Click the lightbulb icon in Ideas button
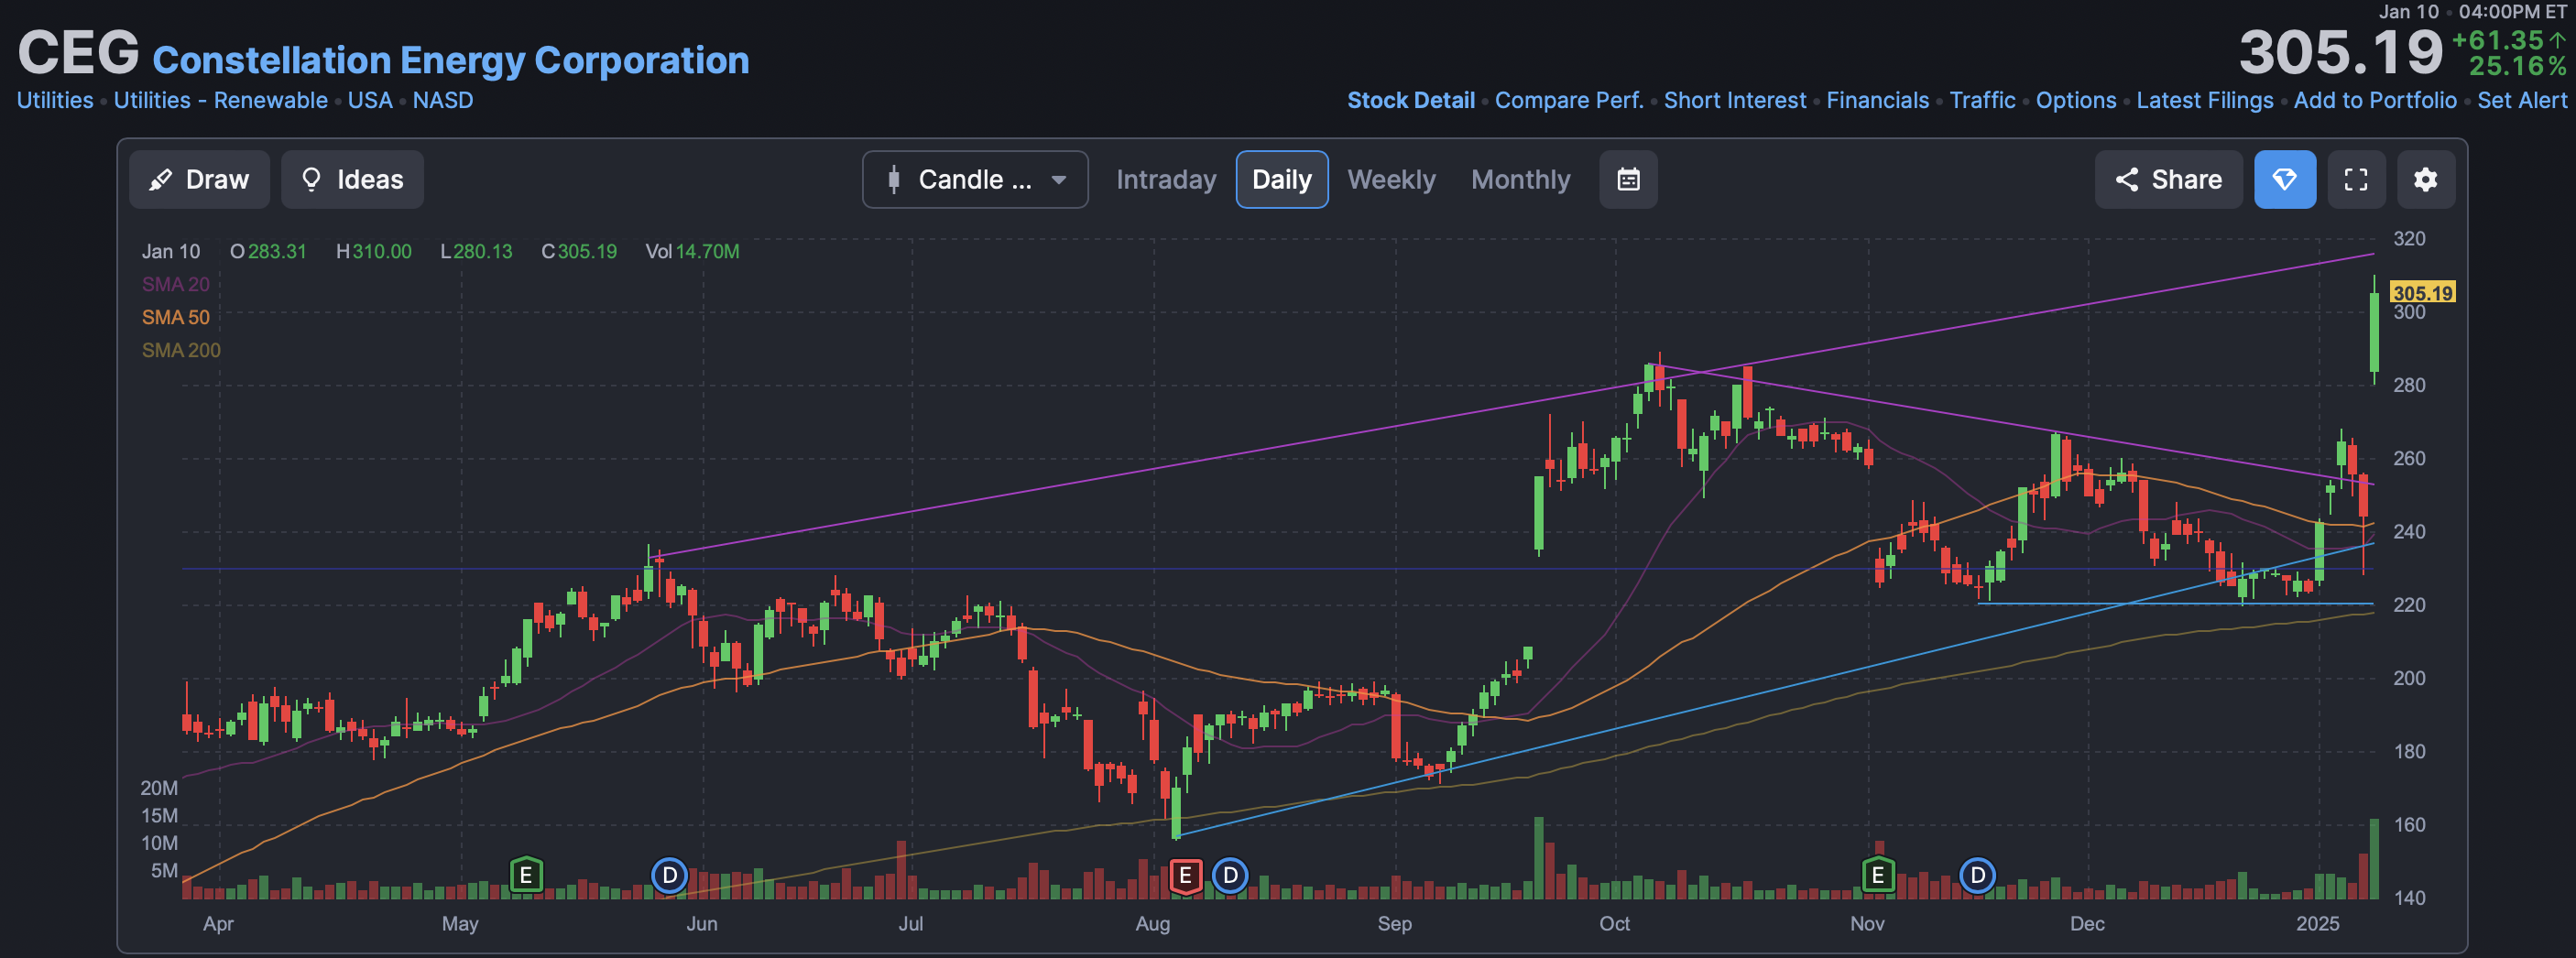 click(311, 180)
